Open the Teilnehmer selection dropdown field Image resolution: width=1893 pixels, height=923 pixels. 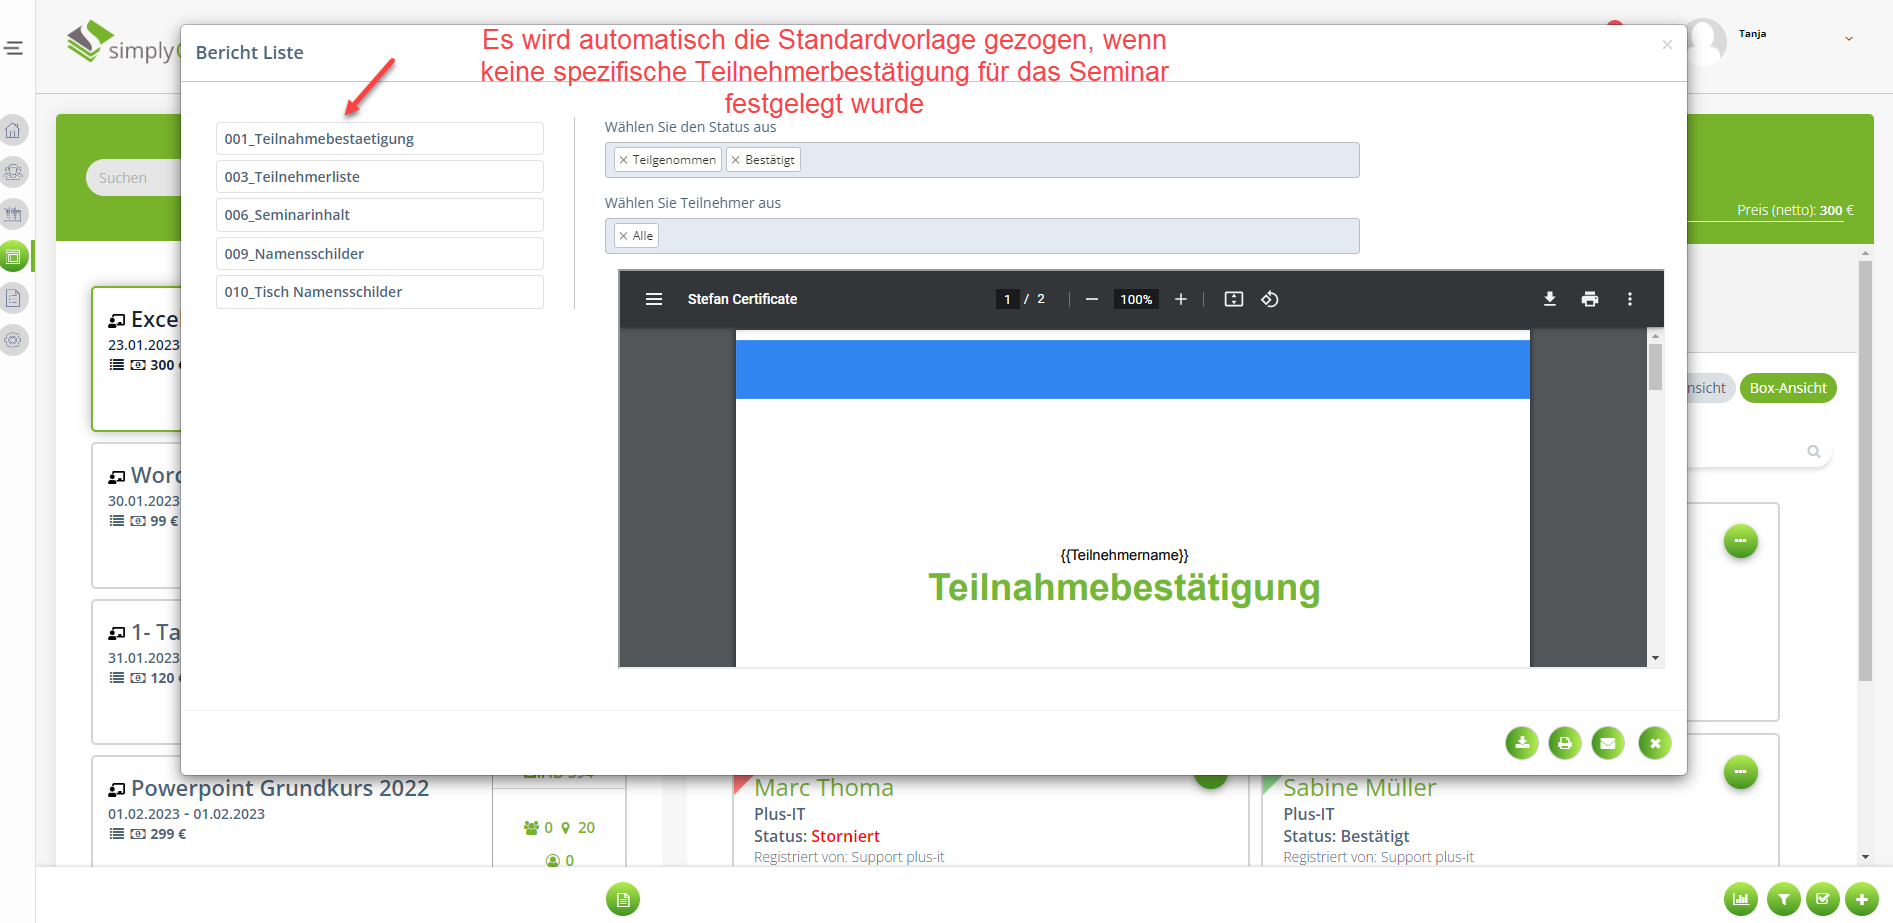(1000, 236)
